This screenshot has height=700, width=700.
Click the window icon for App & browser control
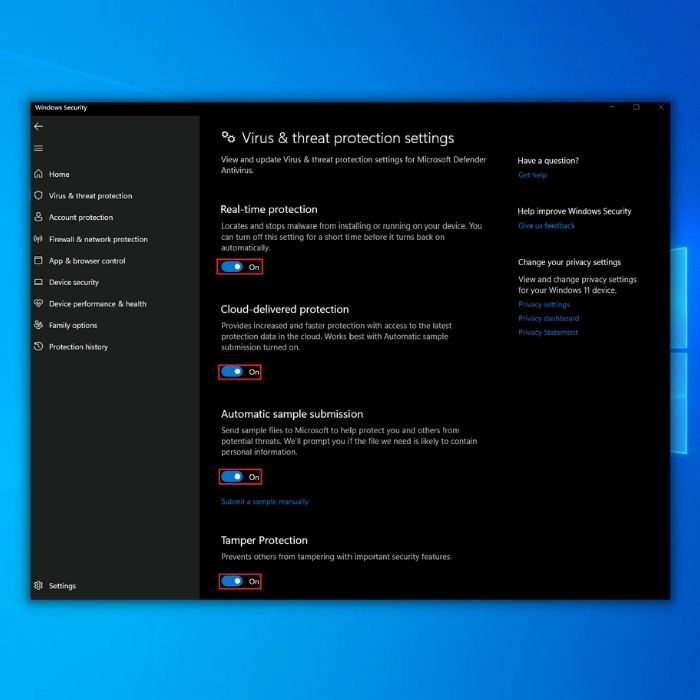pos(38,260)
